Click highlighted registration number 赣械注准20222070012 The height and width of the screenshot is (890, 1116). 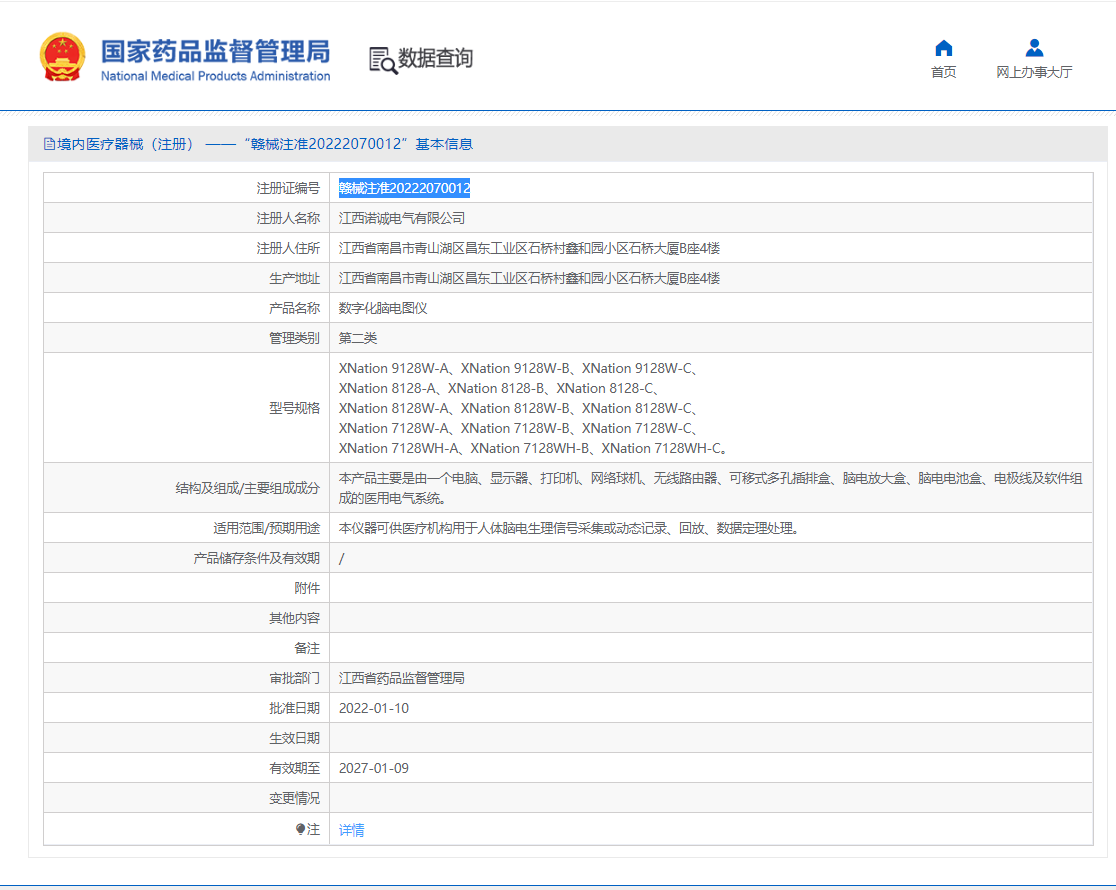(x=404, y=188)
